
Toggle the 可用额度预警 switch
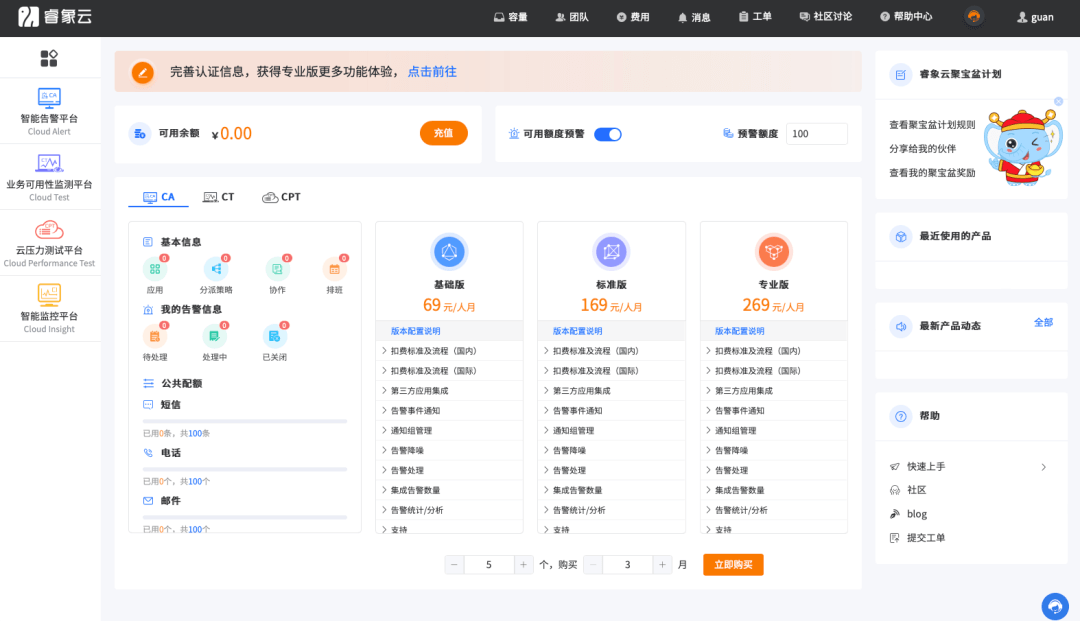pyautogui.click(x=608, y=134)
